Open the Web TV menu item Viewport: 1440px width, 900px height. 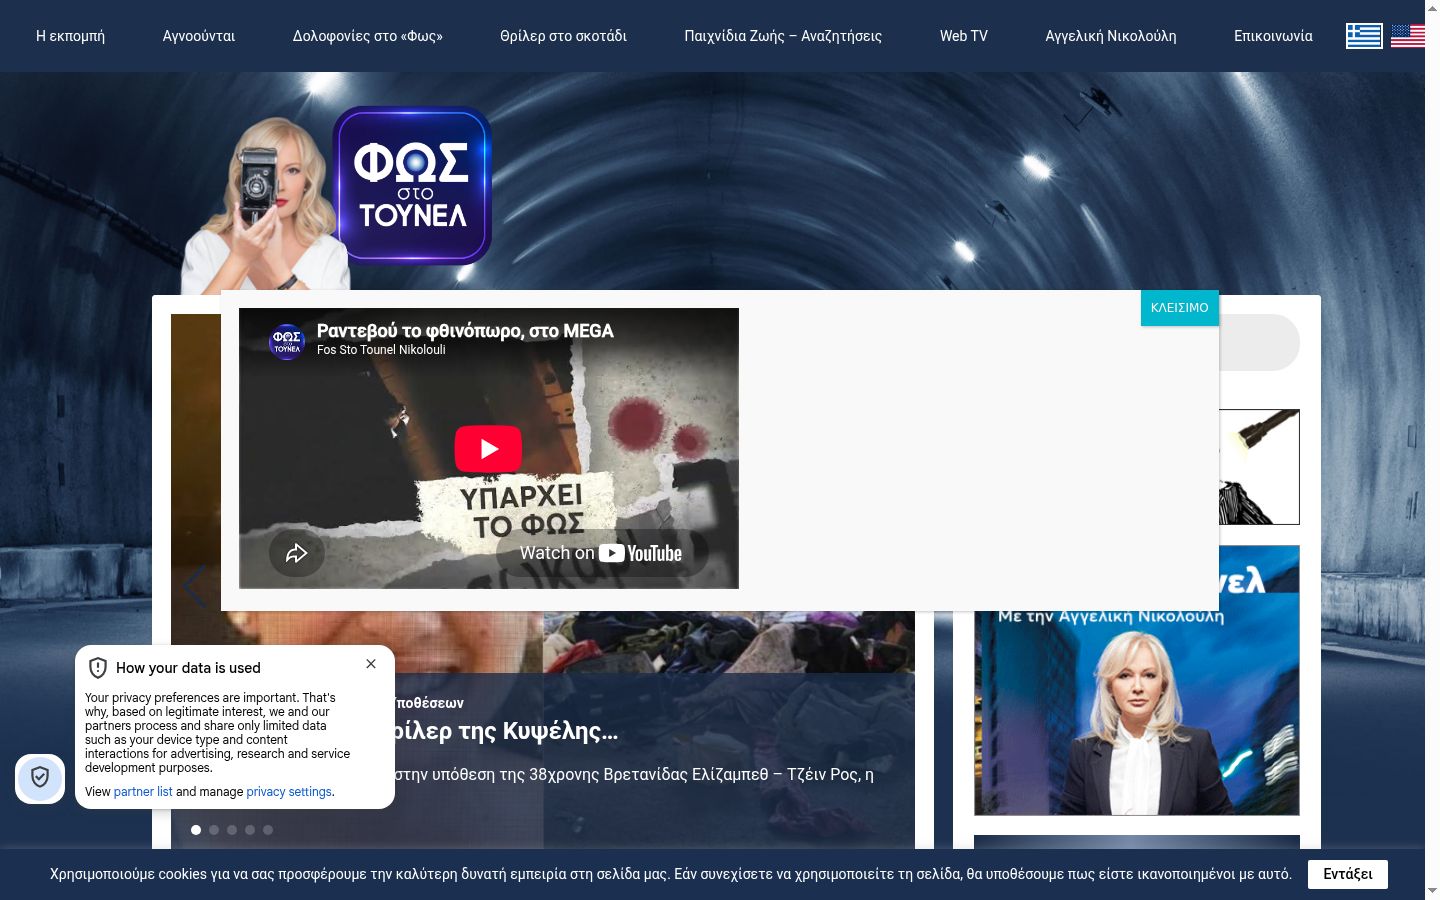point(964,36)
